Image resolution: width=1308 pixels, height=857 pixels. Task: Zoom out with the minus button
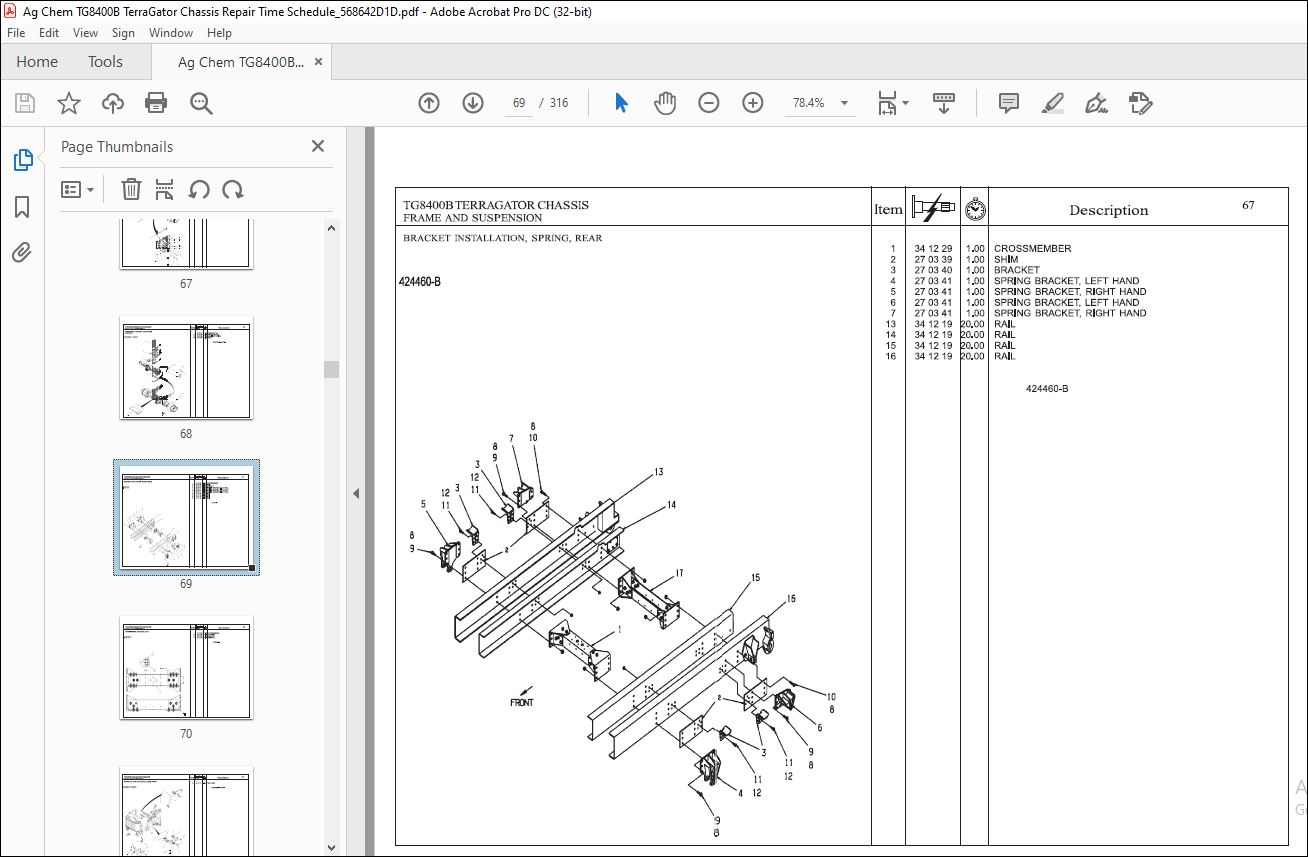[x=709, y=103]
